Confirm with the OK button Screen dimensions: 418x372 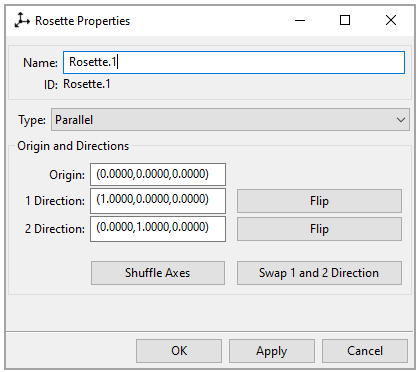point(179,351)
